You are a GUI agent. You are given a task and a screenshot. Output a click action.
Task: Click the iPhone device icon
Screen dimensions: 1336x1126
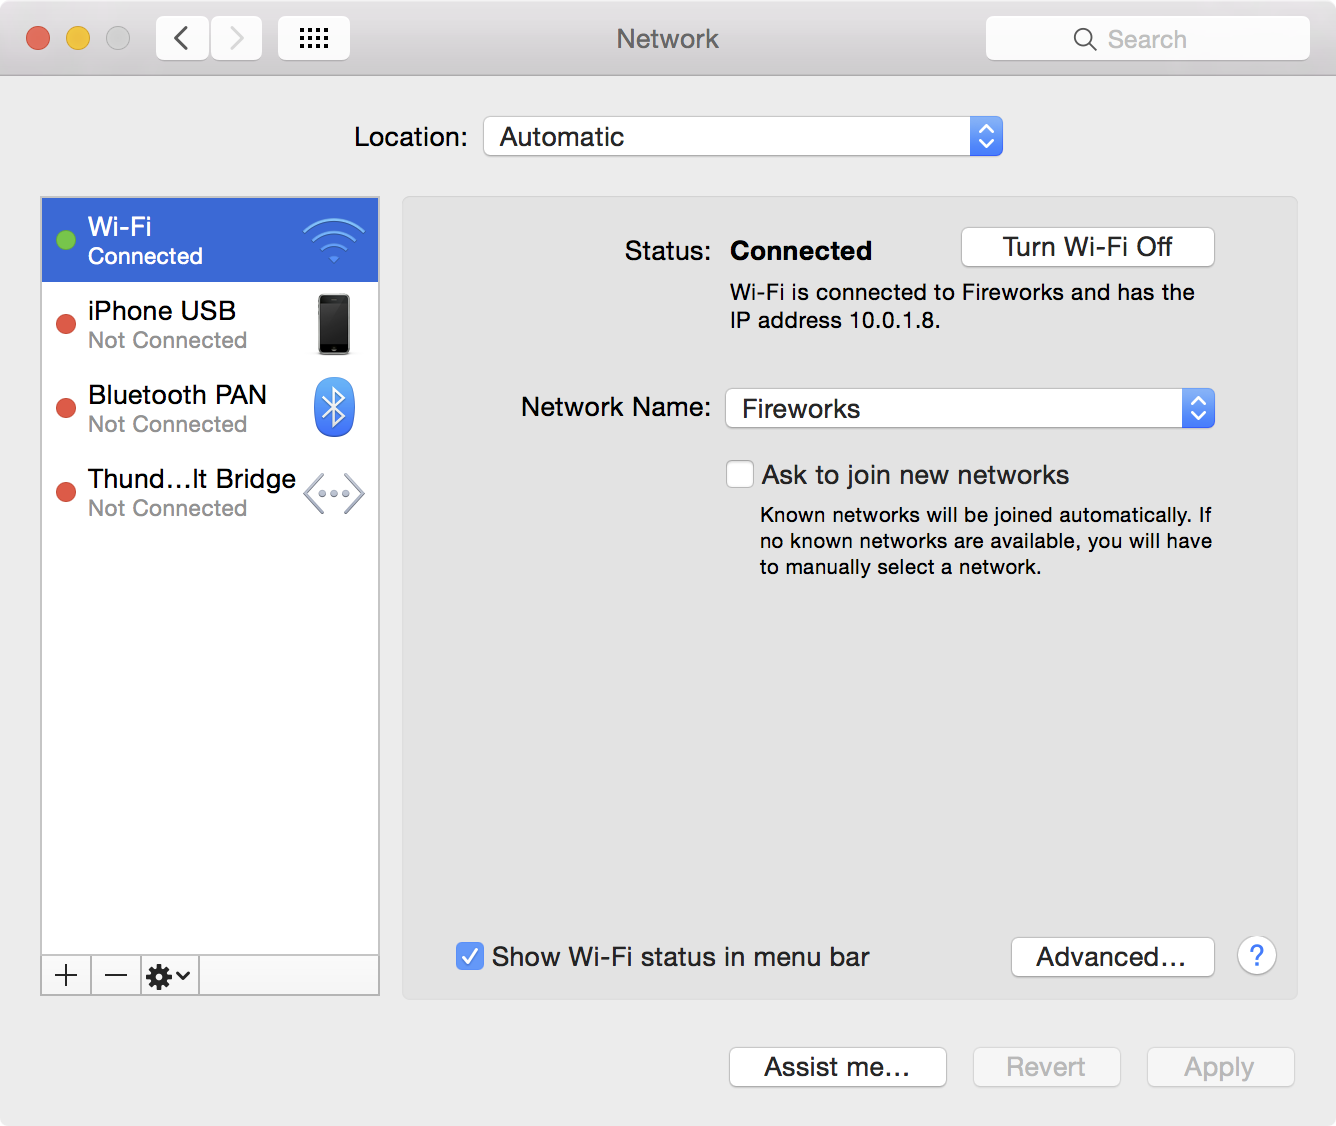(334, 324)
